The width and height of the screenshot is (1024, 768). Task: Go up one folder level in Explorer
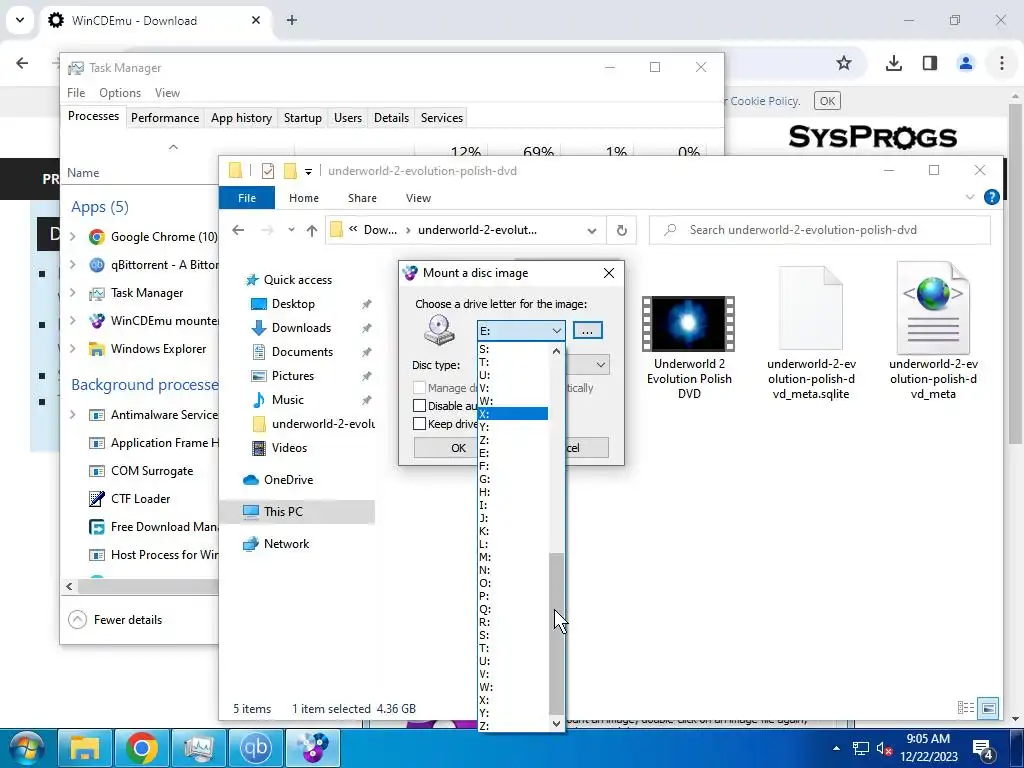click(312, 230)
